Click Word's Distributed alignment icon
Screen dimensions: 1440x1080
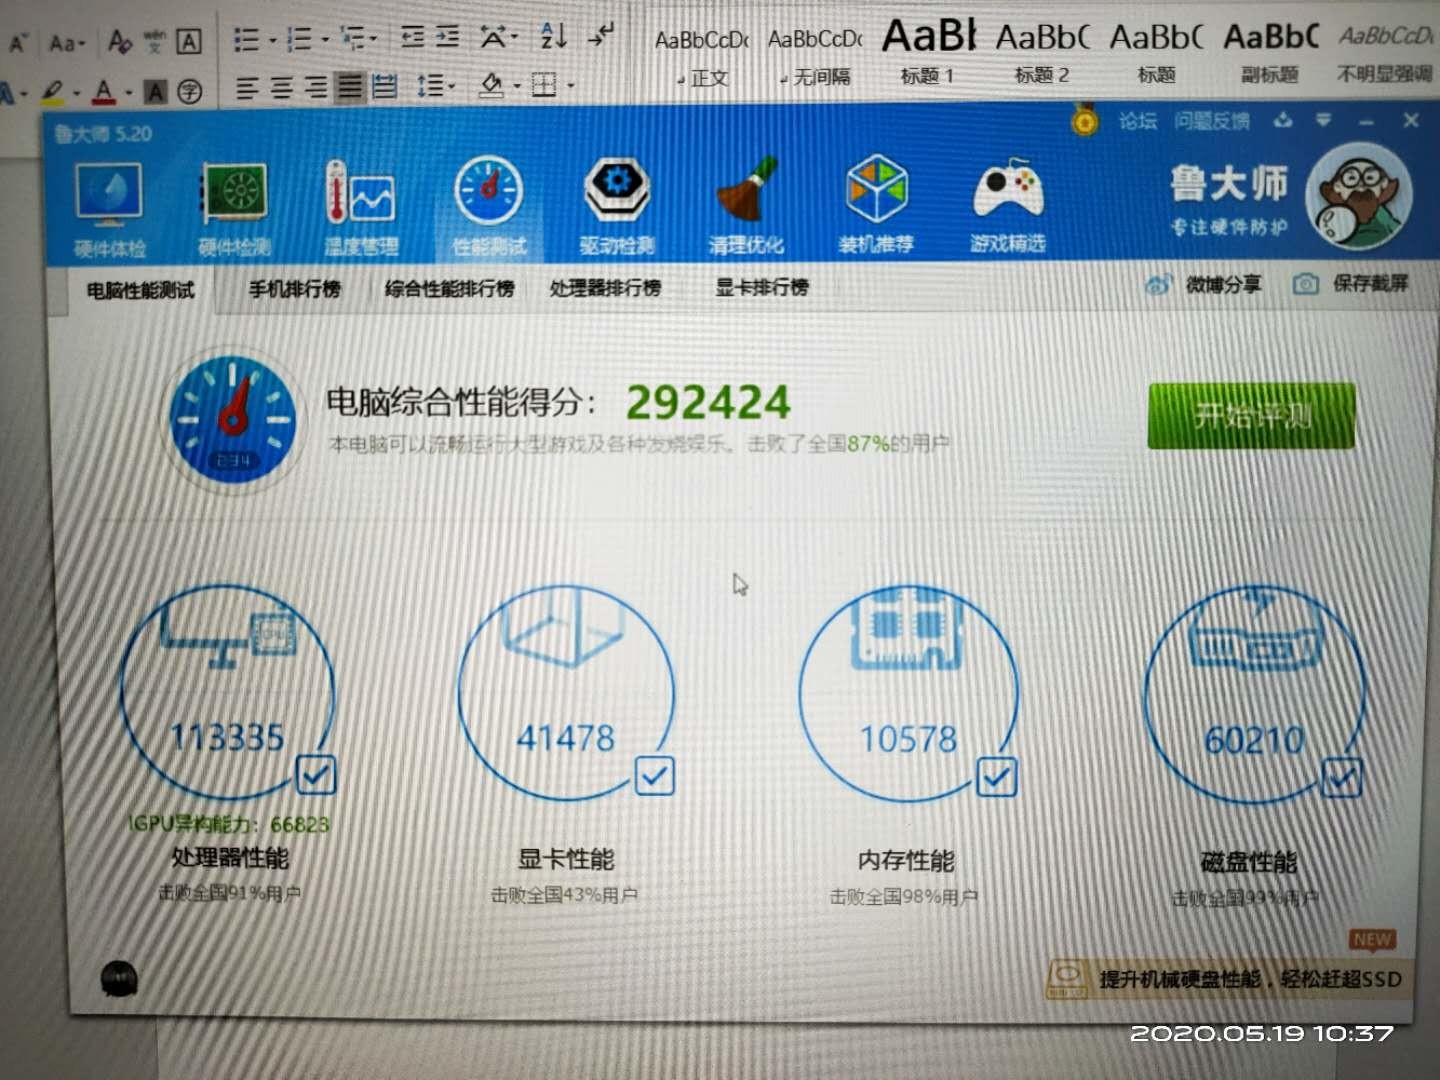coord(385,87)
